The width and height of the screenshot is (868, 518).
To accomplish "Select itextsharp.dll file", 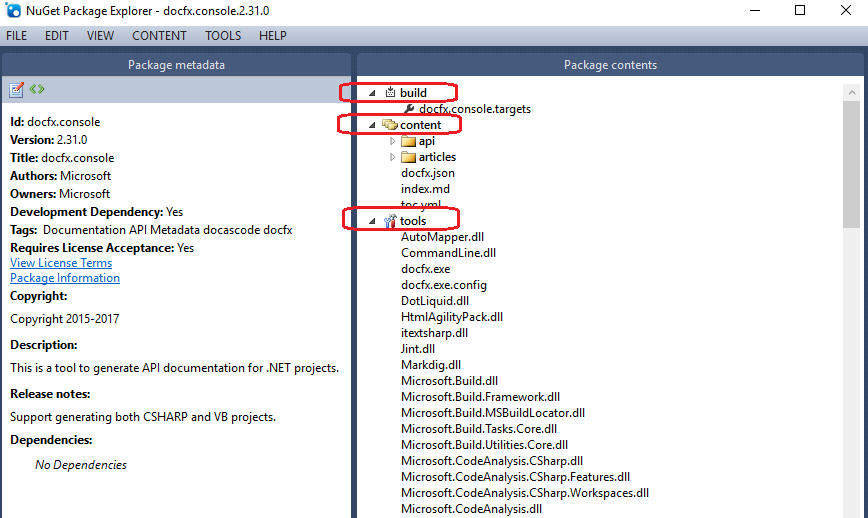I will (x=435, y=333).
